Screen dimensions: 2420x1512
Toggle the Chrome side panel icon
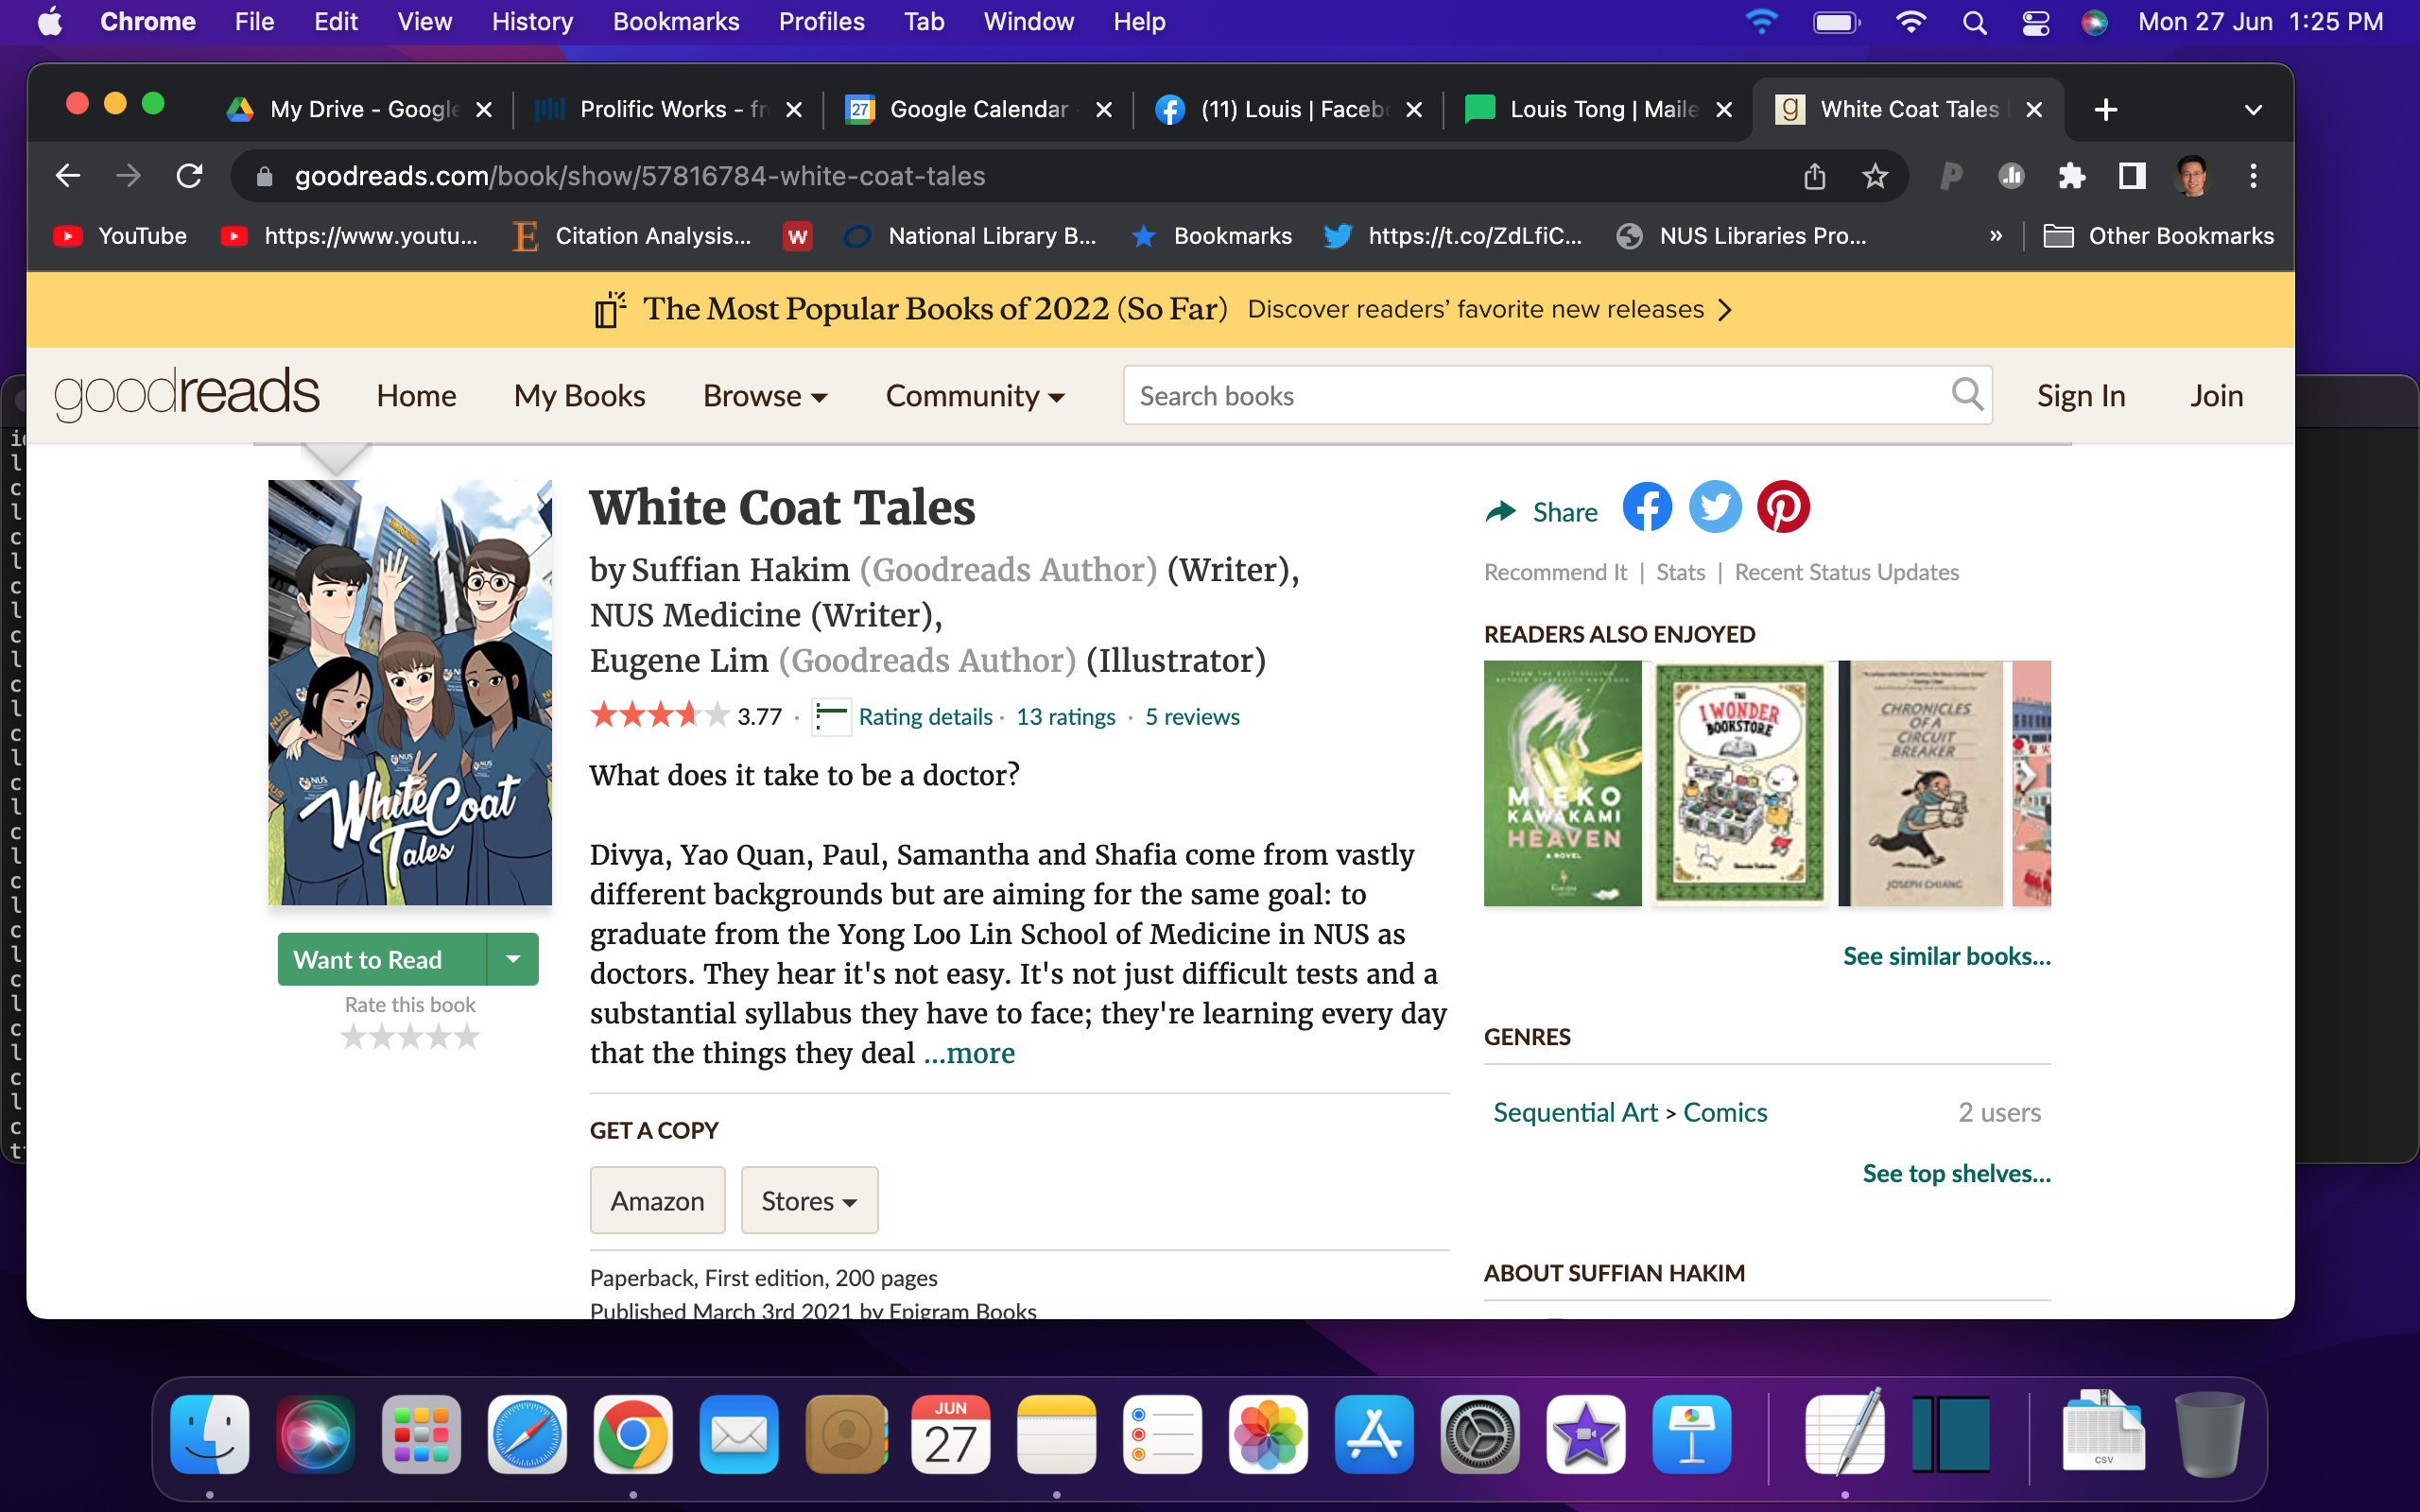(x=2131, y=176)
